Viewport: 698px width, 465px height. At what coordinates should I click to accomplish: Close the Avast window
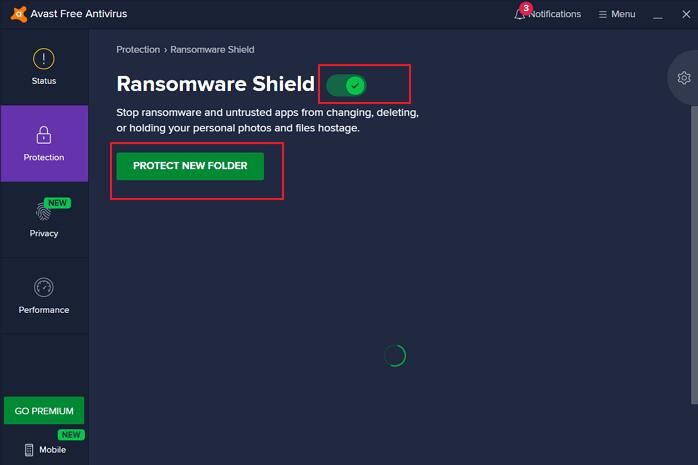[686, 14]
